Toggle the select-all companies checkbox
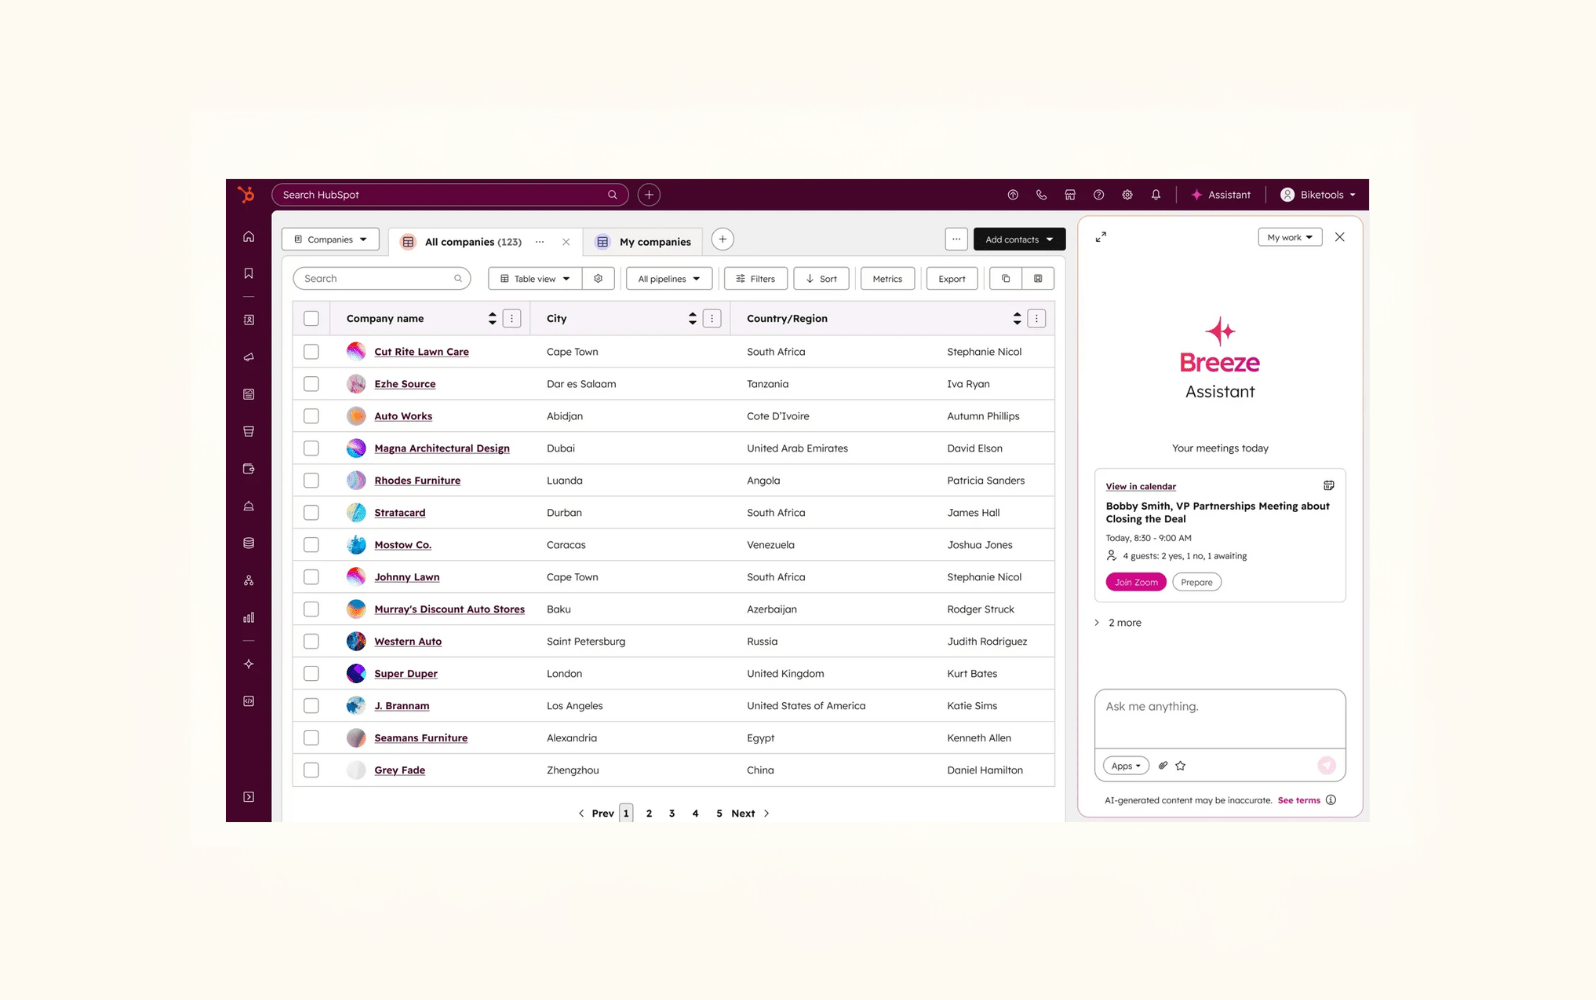 311,319
